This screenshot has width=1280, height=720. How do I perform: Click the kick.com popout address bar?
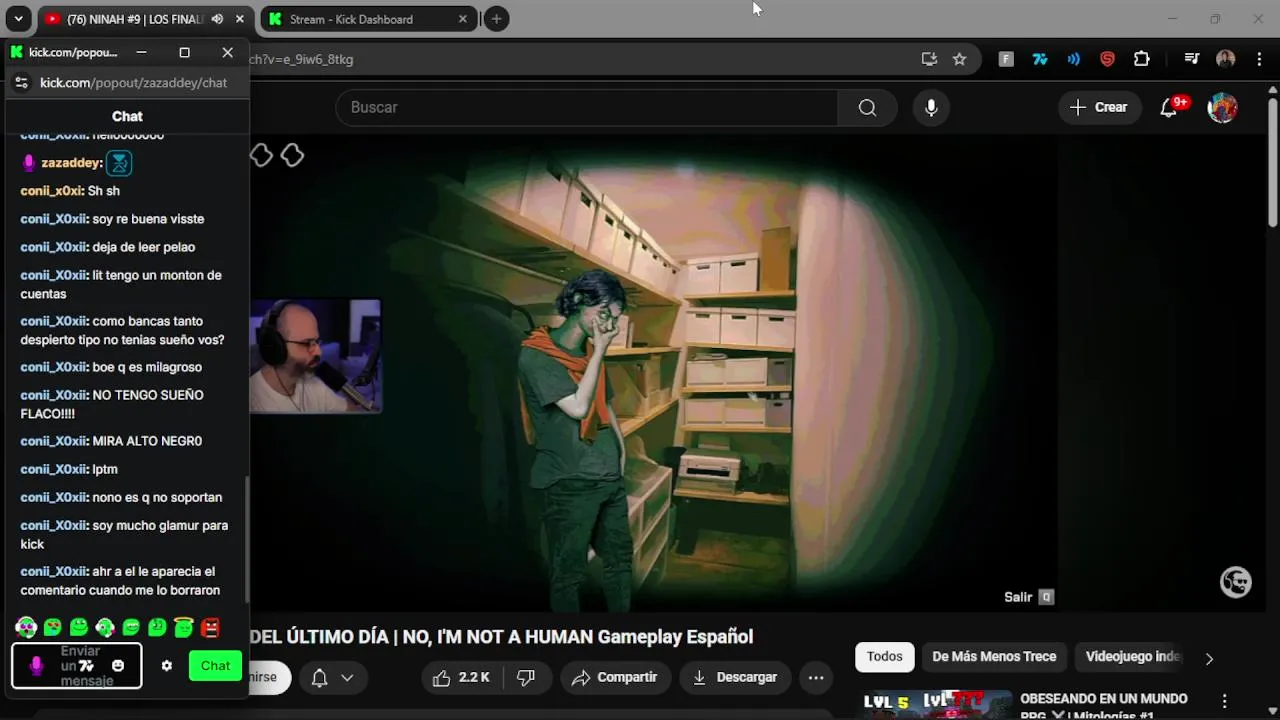(x=133, y=83)
